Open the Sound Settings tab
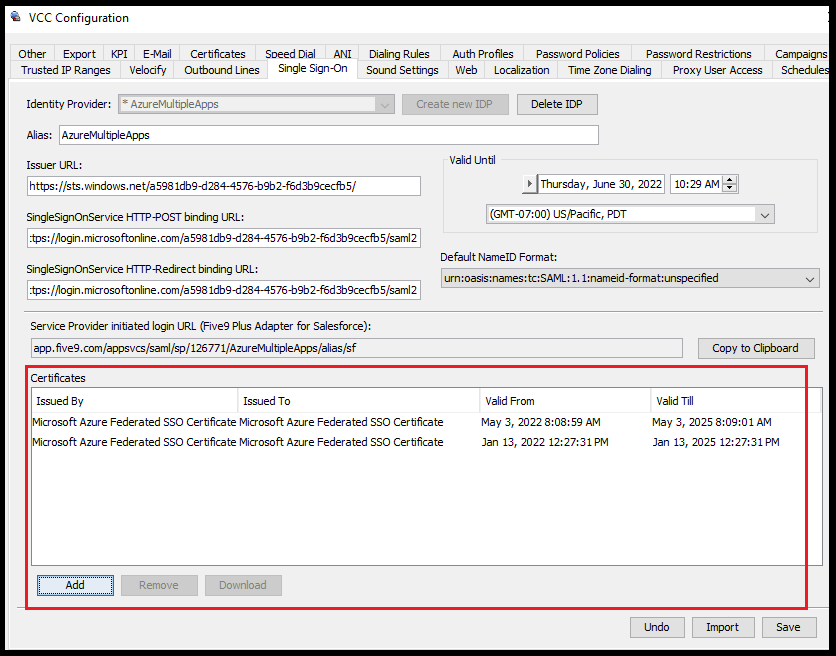 402,70
